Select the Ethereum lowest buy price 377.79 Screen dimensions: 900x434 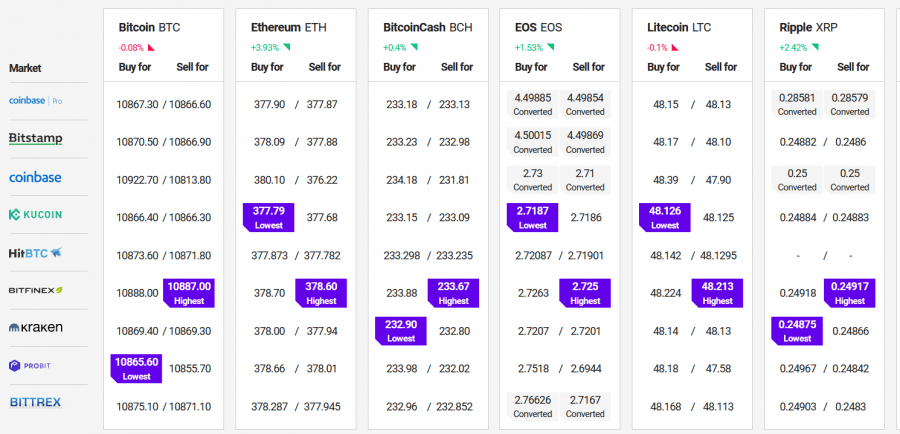tap(269, 218)
